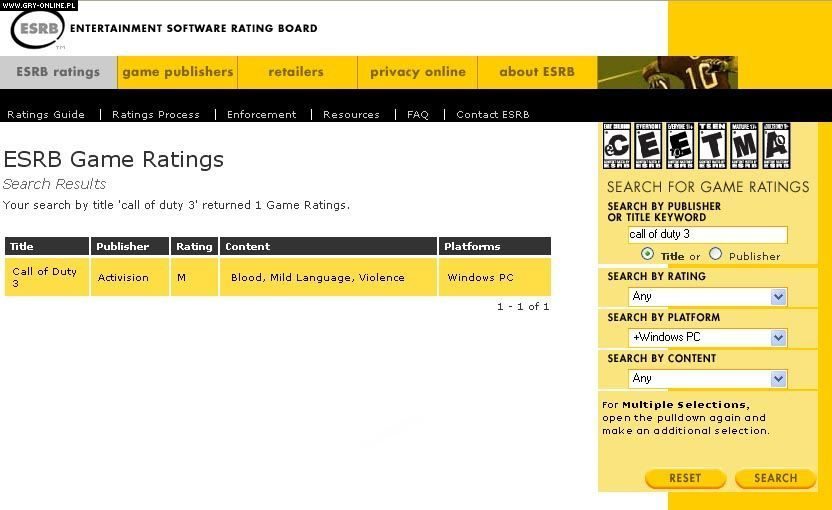The width and height of the screenshot is (832, 510).
Task: Select the Title radio button
Action: click(648, 255)
